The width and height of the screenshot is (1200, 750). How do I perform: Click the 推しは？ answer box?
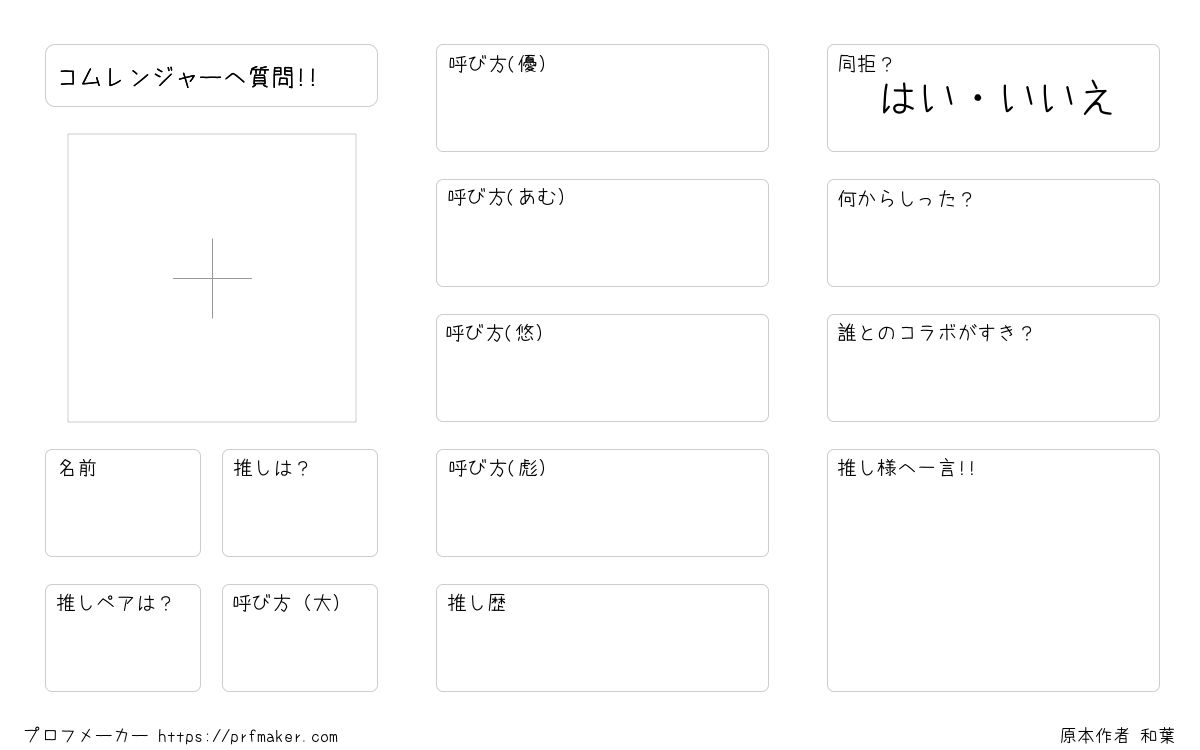[300, 503]
